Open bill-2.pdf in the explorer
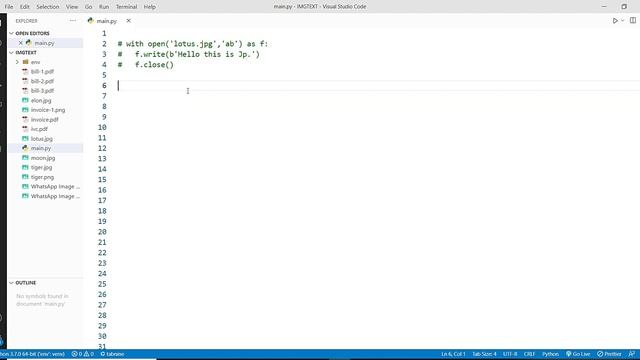 pyautogui.click(x=42, y=81)
